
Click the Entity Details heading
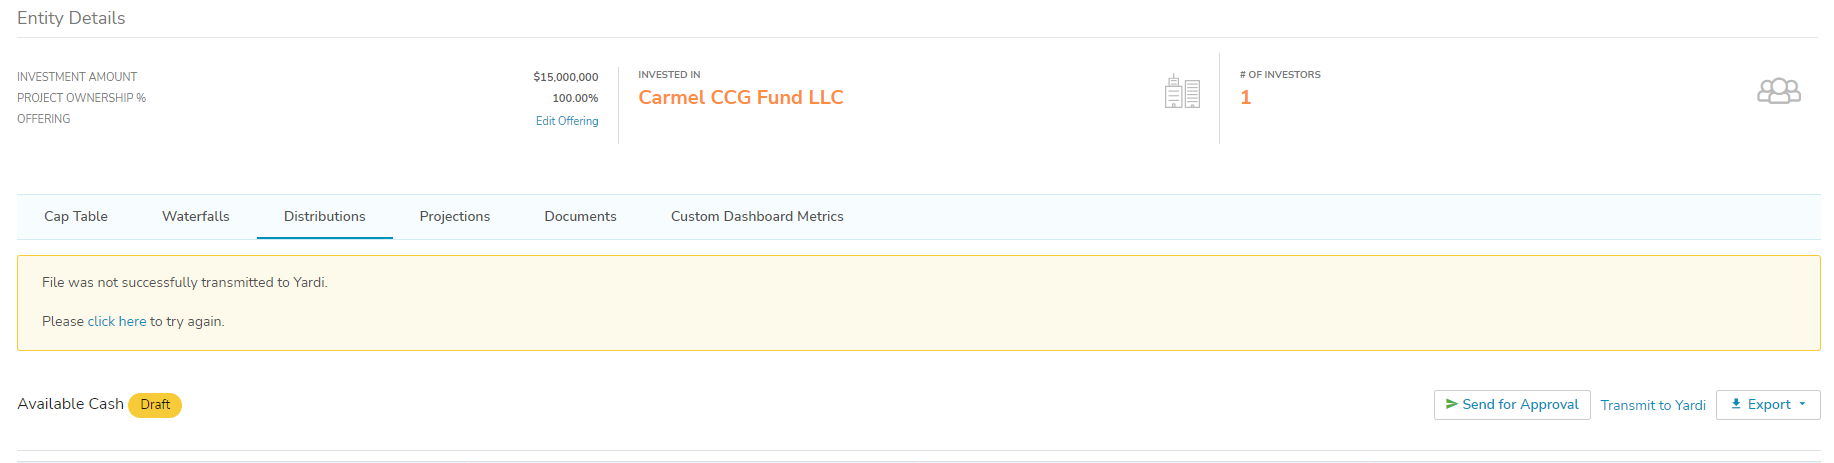[x=71, y=18]
